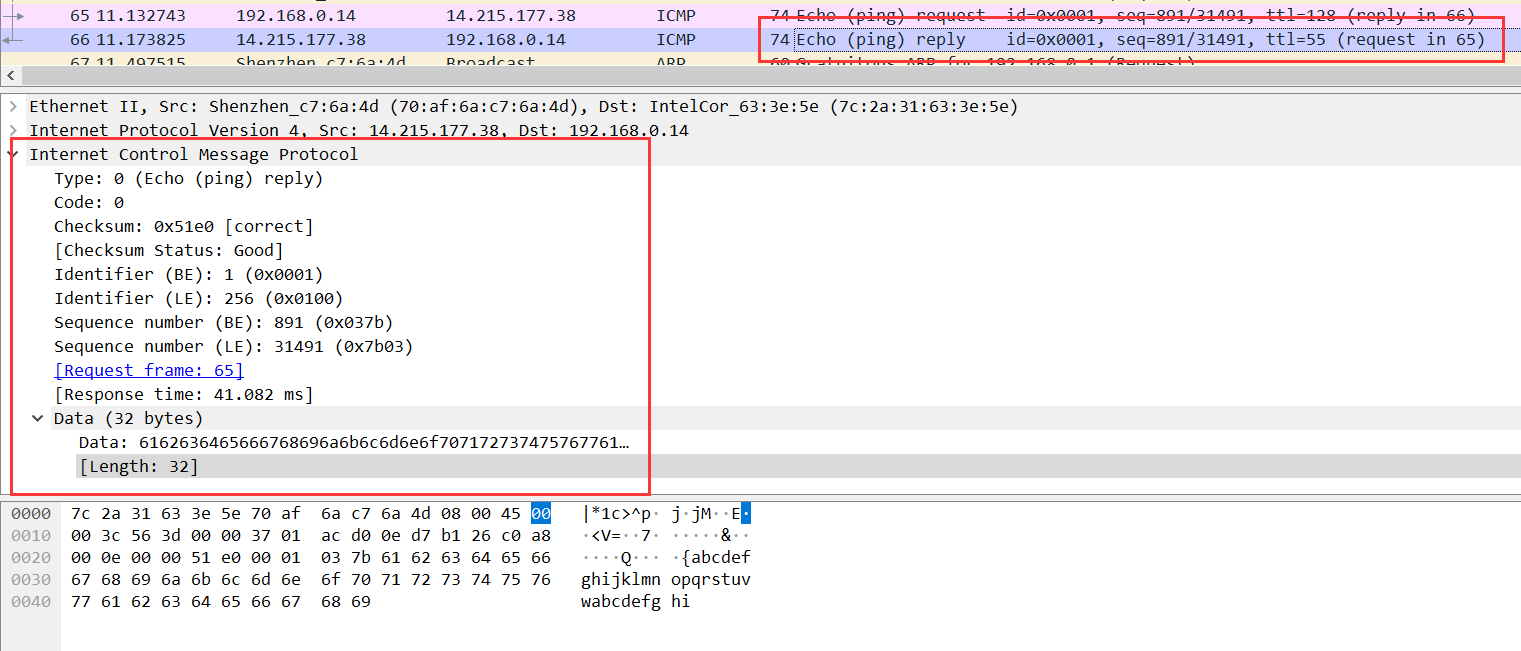Select Identifier (BE): 1 (0x0001) field
This screenshot has width=1521, height=651.
[189, 274]
